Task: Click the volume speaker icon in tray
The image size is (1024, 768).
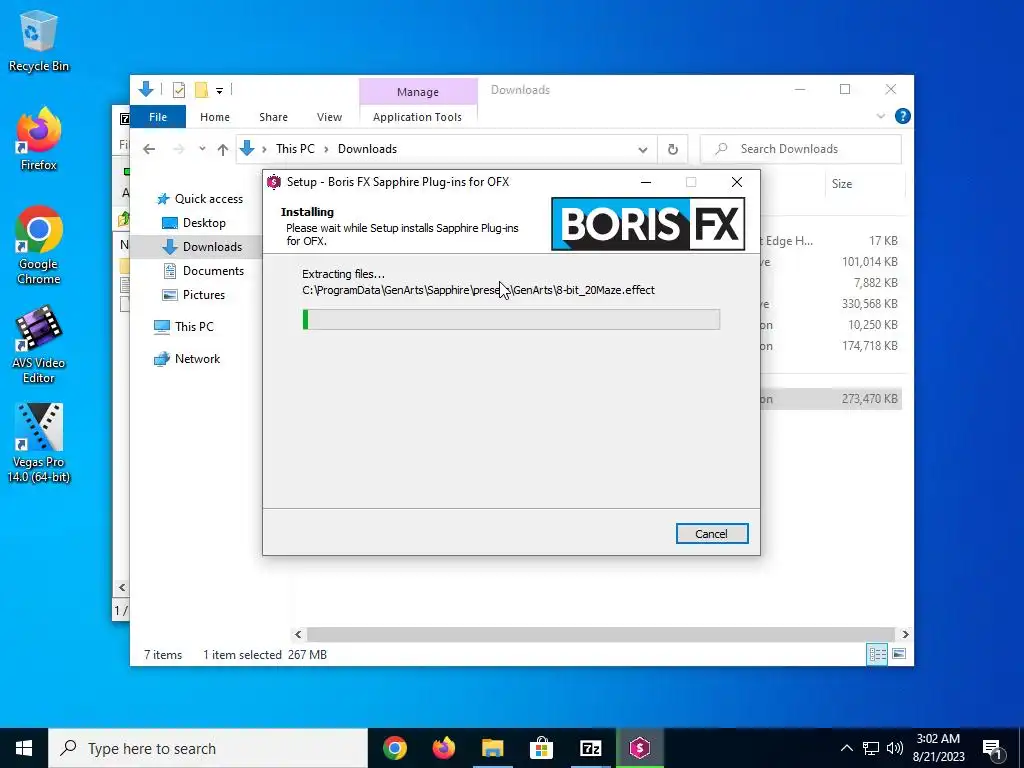Action: (x=895, y=748)
